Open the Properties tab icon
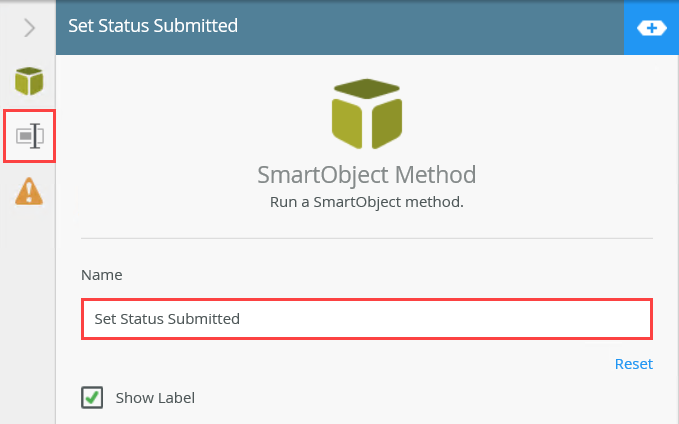Screen dimensions: 679x424 [29, 136]
